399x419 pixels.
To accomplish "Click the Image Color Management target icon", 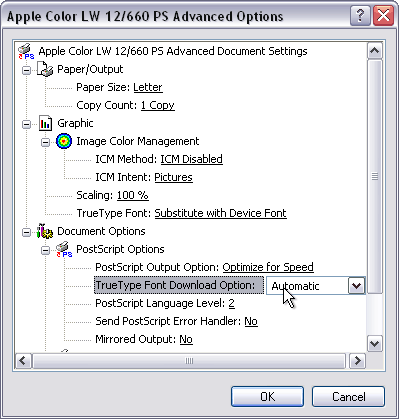I will click(x=64, y=141).
